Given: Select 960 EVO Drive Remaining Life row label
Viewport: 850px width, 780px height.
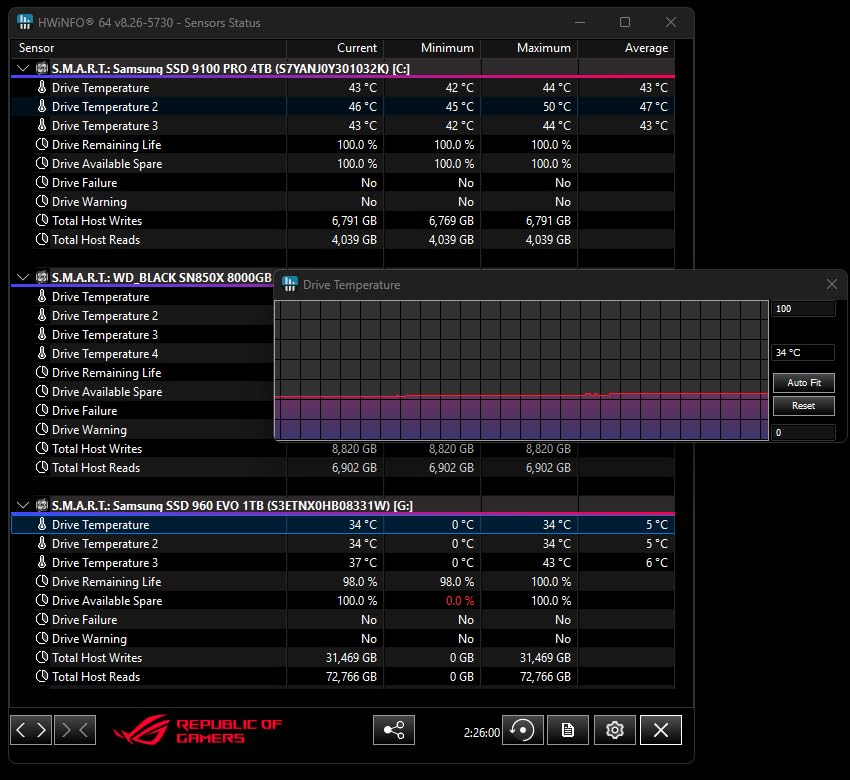Looking at the screenshot, I should click(x=106, y=582).
